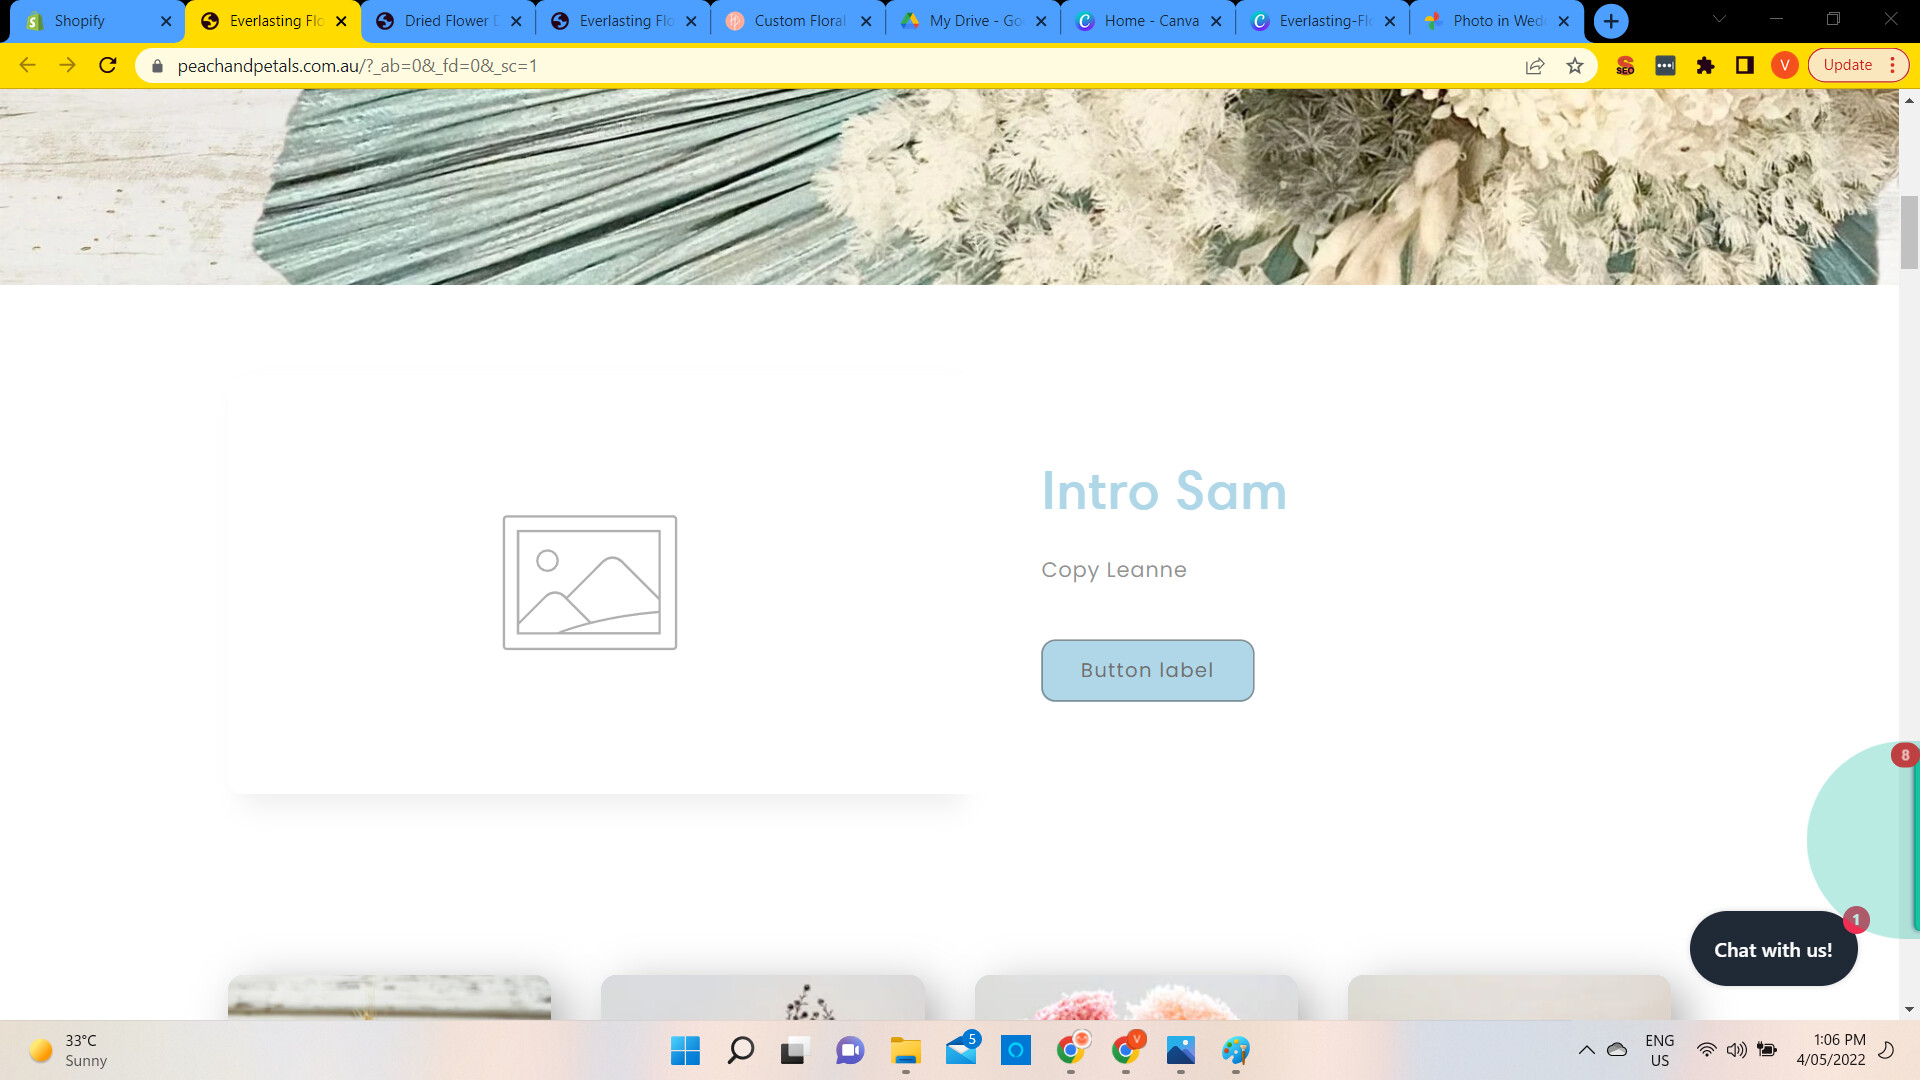Open File Explorer from taskbar

coord(905,1050)
